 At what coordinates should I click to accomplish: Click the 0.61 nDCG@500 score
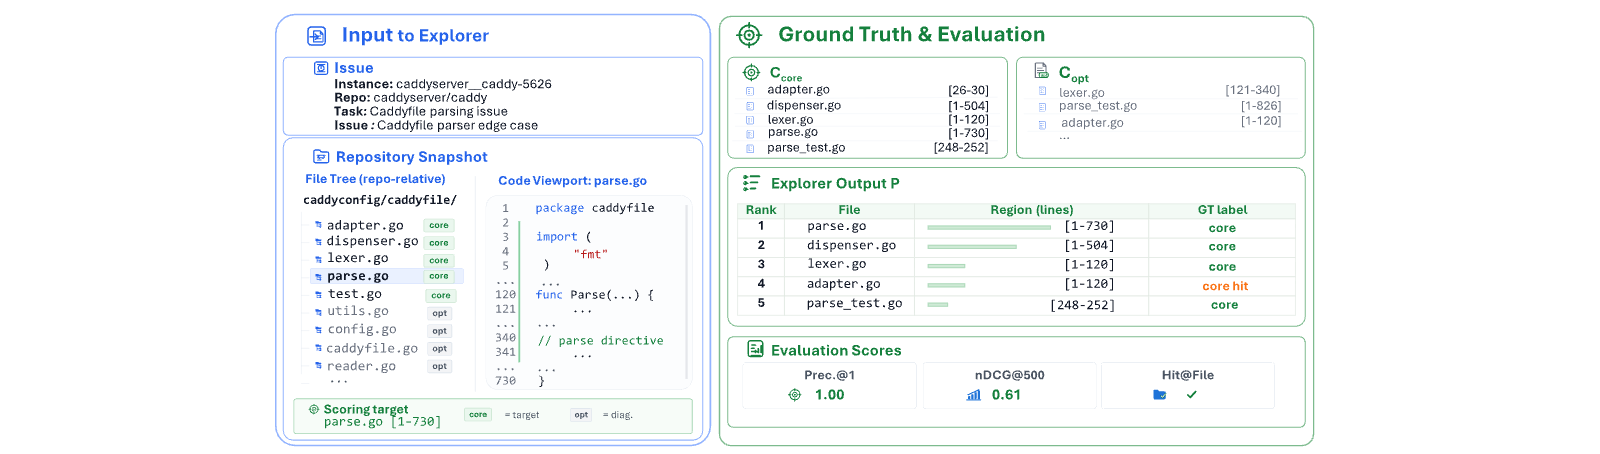[1006, 395]
